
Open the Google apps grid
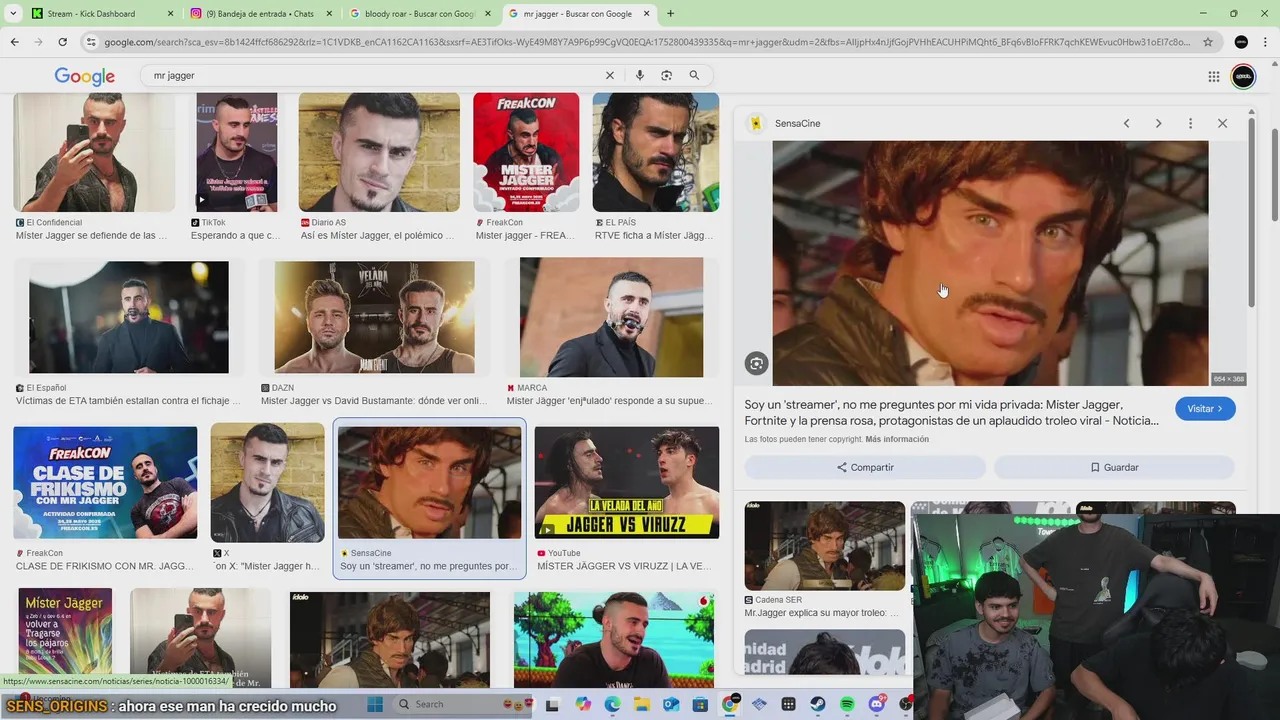(x=1213, y=76)
